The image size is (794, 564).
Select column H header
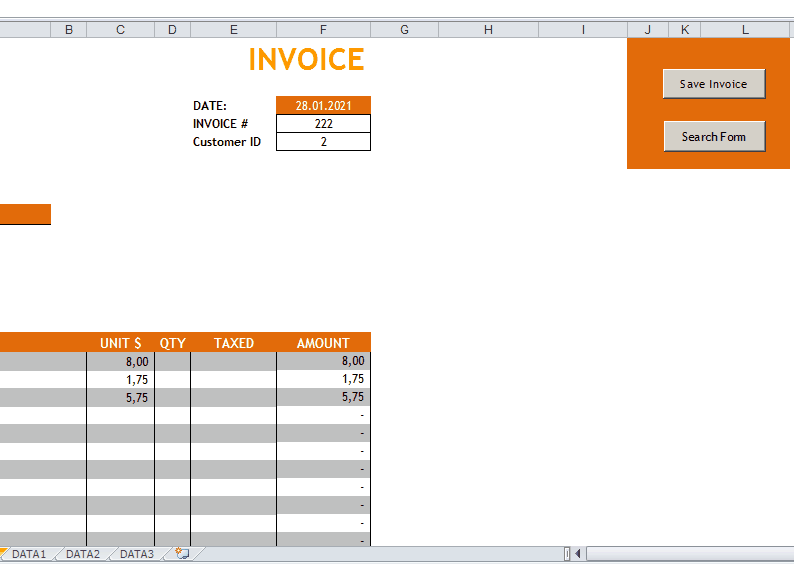(x=488, y=30)
